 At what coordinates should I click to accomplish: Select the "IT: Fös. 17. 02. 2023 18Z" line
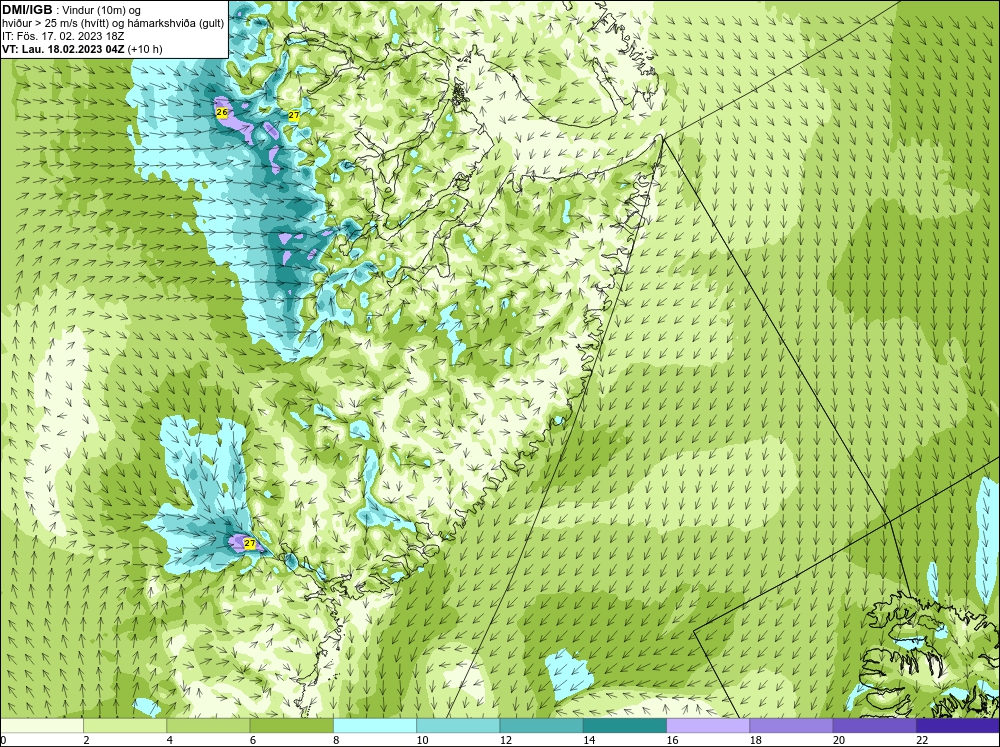click(63, 36)
